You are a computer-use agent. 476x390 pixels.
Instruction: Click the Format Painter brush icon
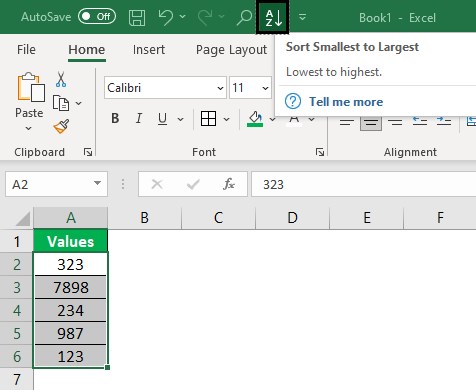61,127
